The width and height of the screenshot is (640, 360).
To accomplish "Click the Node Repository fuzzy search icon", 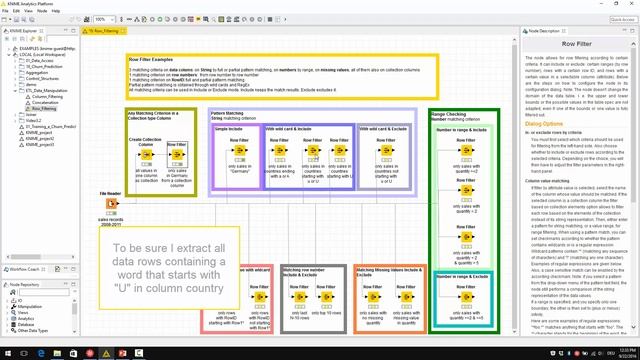I will tap(13, 292).
